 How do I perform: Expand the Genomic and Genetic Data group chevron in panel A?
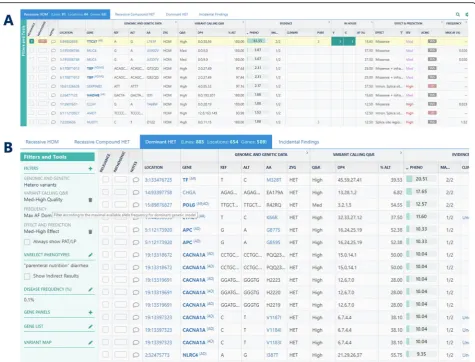pyautogui.click(x=176, y=23)
